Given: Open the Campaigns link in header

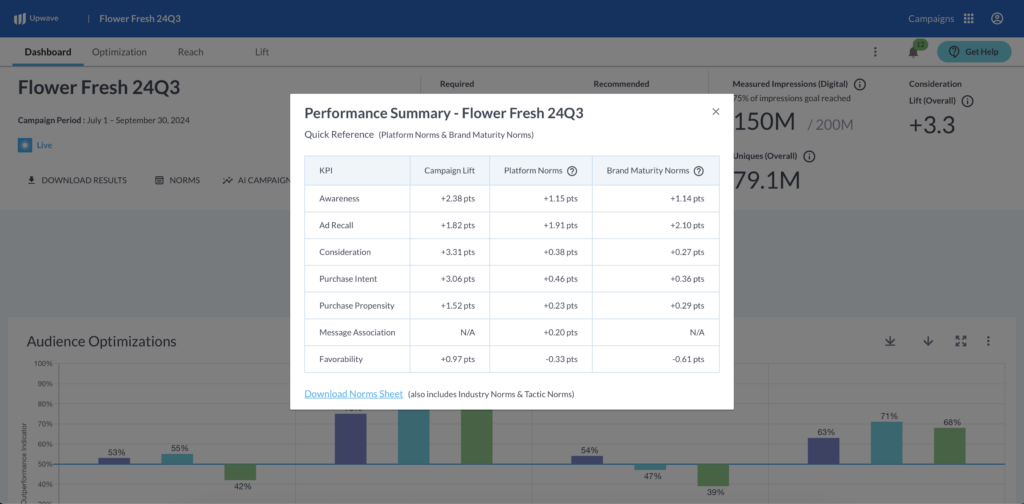Looking at the screenshot, I should pos(931,18).
